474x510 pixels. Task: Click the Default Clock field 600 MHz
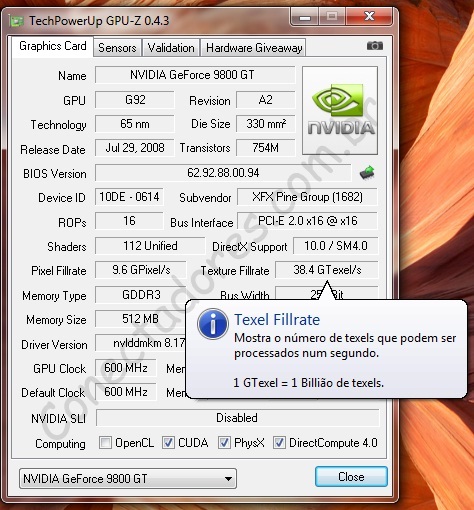(126, 392)
